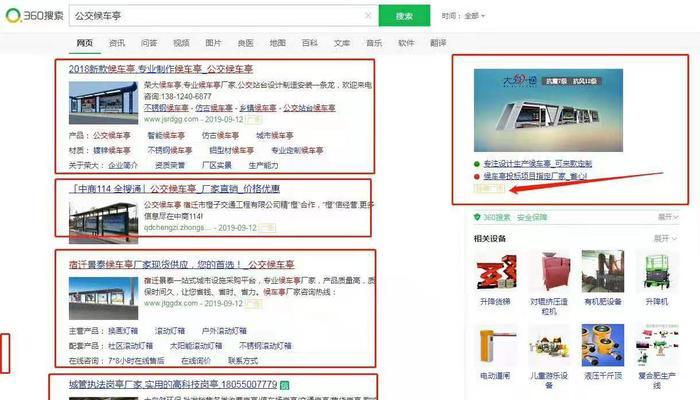Click the 7*8小时在线售后 link
This screenshot has width=700, height=400.
click(x=136, y=361)
